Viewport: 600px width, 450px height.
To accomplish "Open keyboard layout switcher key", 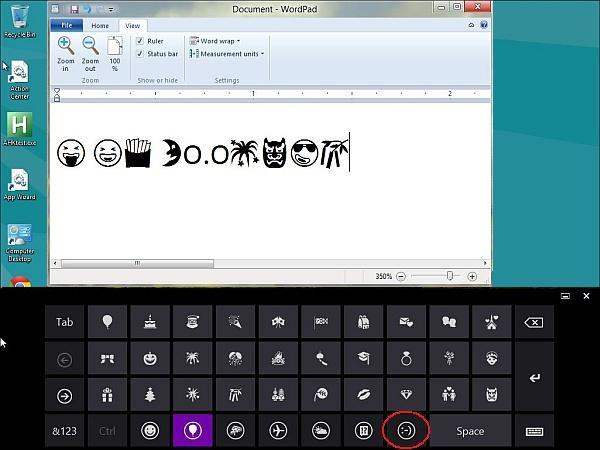I will (x=534, y=431).
